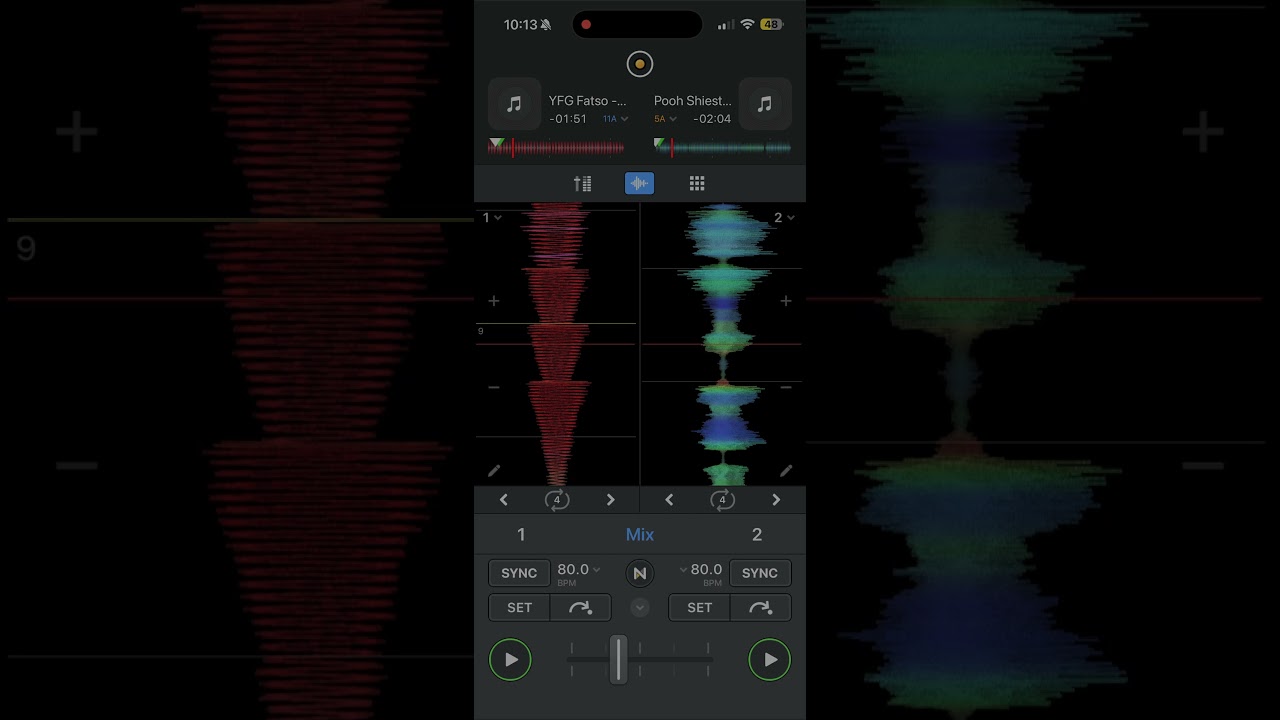Toggle SYNC on deck 1

pos(519,573)
